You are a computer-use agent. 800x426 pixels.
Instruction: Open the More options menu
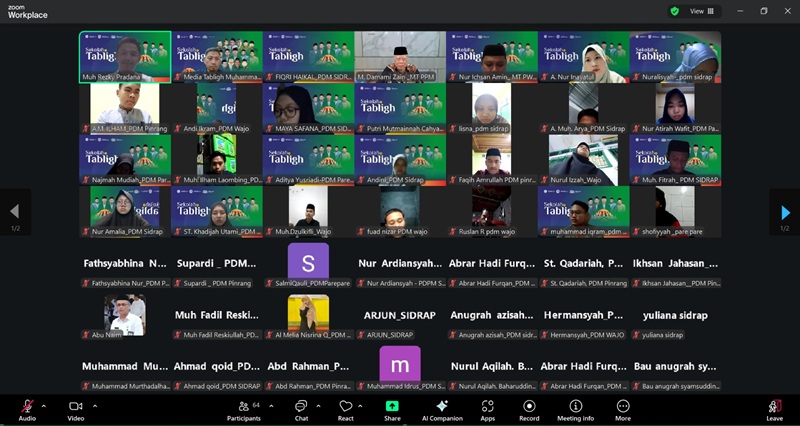pos(623,408)
